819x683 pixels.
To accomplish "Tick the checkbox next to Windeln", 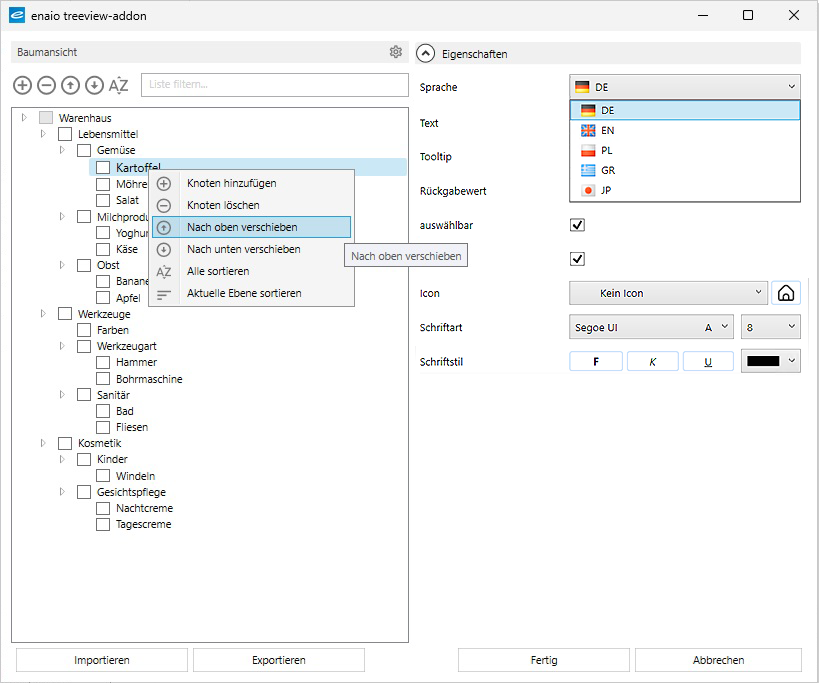I will (103, 476).
